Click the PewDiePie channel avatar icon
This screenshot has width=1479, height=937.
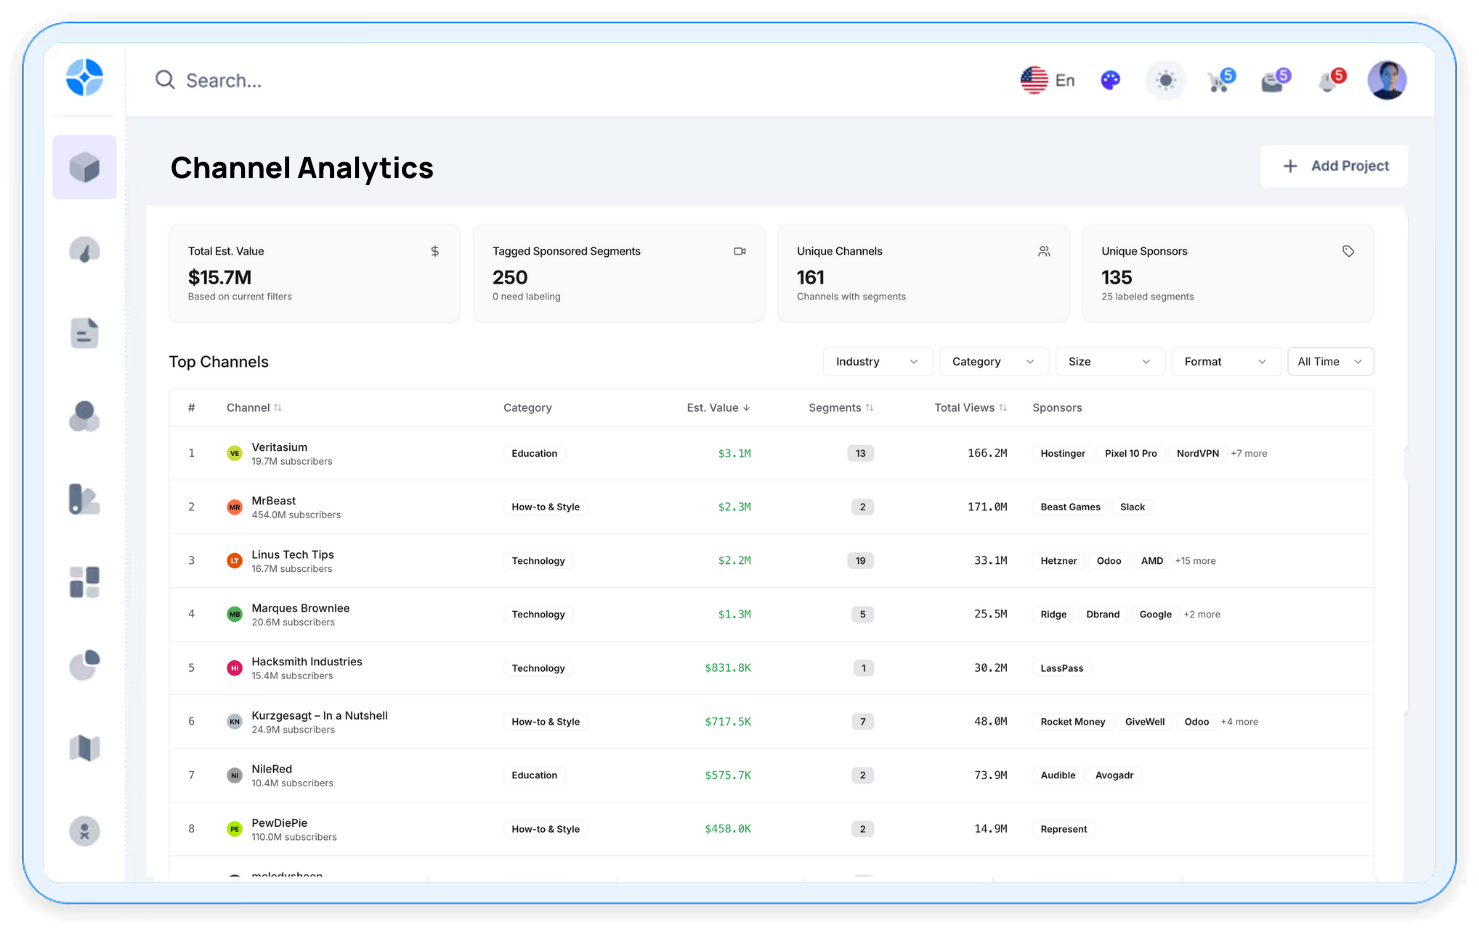tap(234, 829)
